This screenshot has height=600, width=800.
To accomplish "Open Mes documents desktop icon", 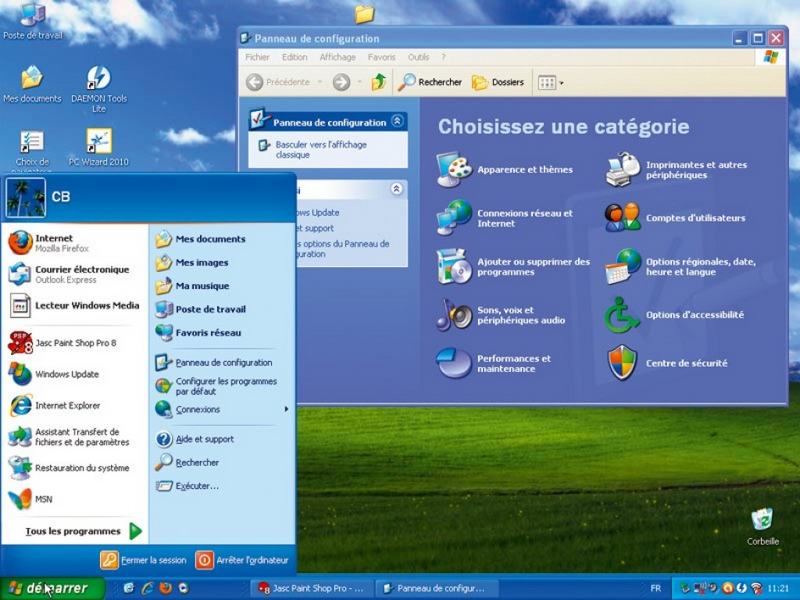I will [x=32, y=84].
